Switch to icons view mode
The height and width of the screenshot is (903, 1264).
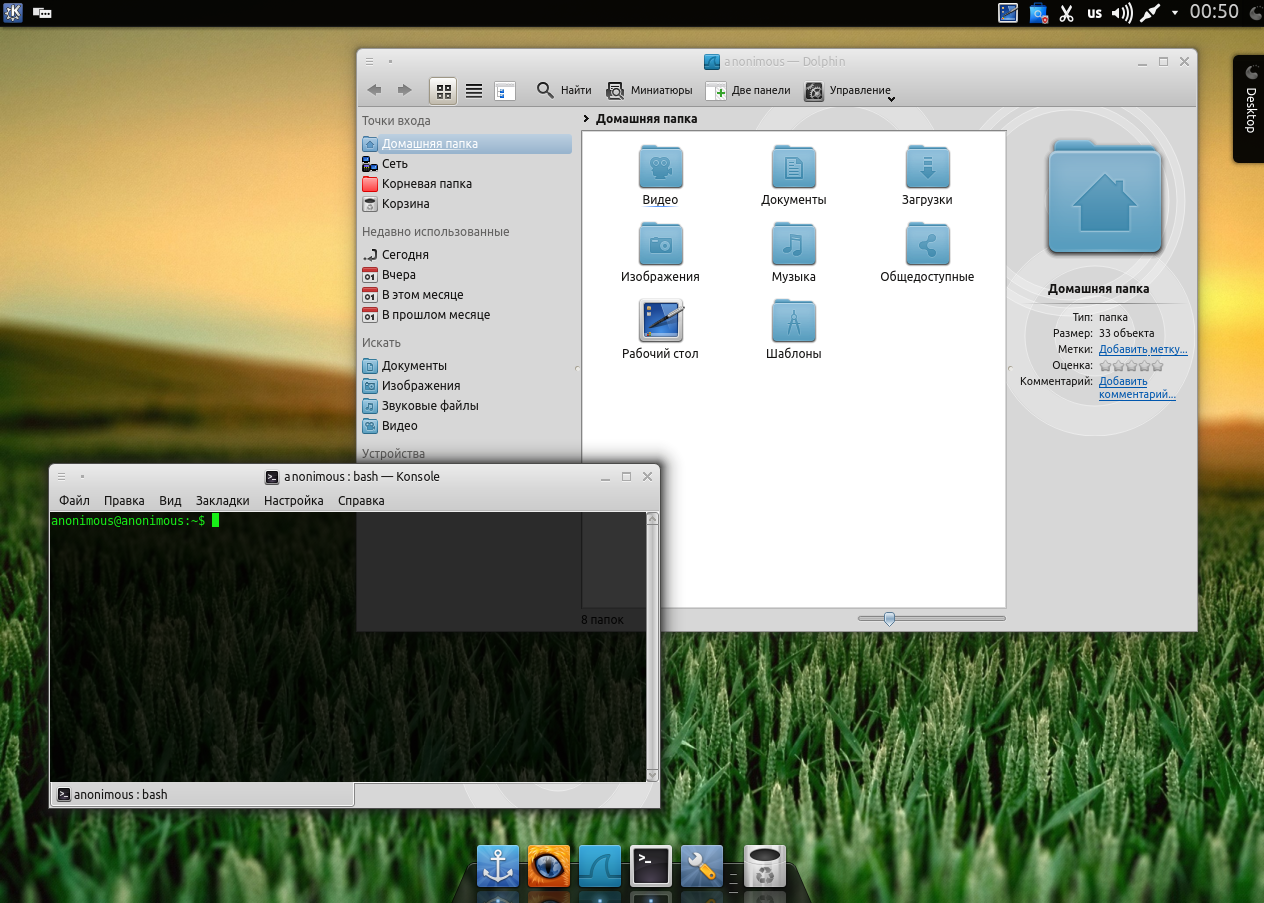(x=443, y=90)
